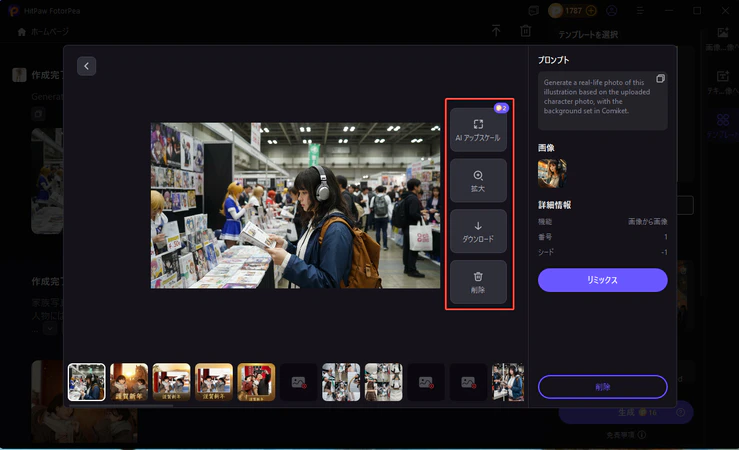Click the trash icon in top toolbar
This screenshot has width=739, height=450.
(x=526, y=31)
